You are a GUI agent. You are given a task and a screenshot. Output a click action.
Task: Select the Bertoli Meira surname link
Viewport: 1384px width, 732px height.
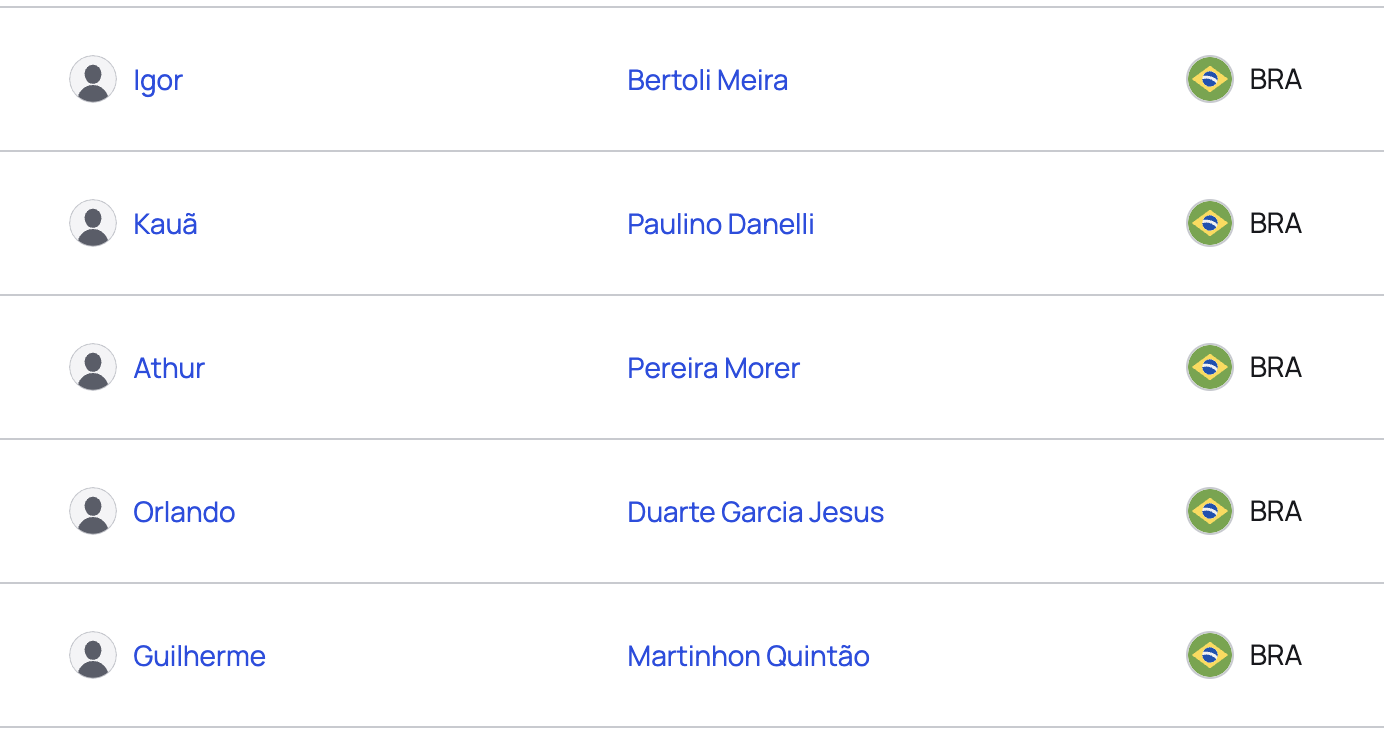point(708,80)
